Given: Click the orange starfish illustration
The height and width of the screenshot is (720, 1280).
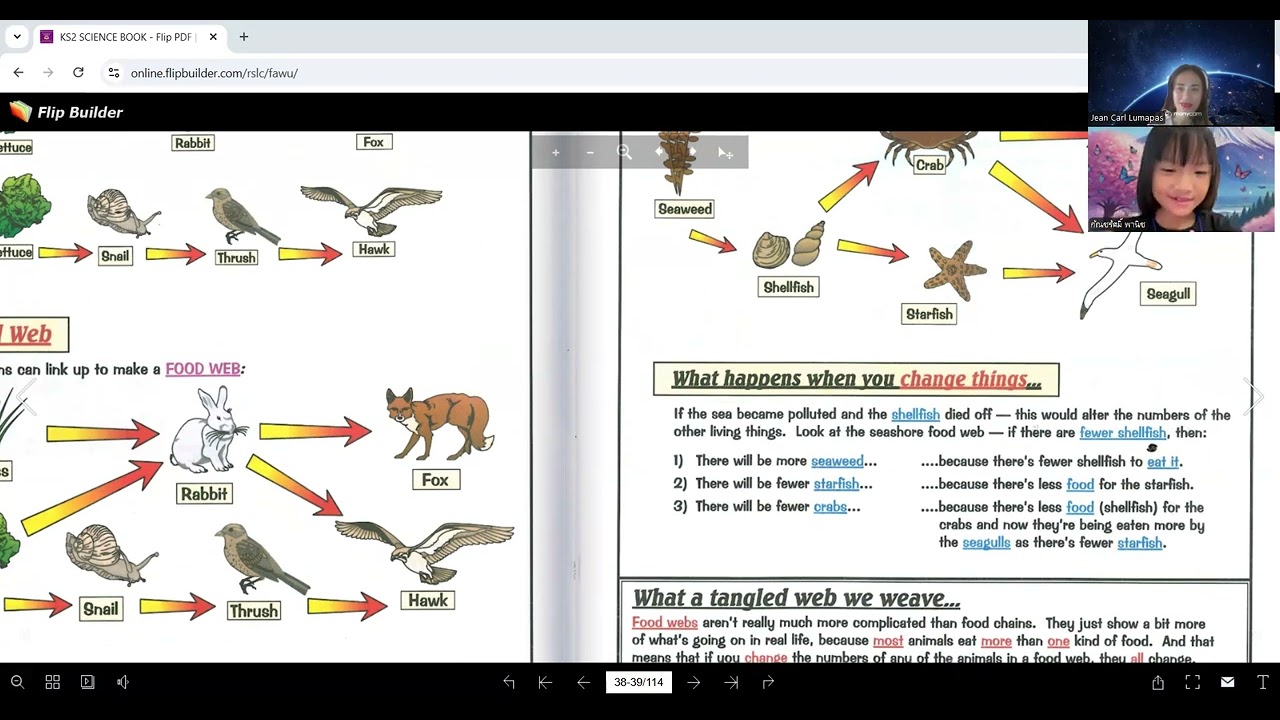Looking at the screenshot, I should tap(954, 270).
